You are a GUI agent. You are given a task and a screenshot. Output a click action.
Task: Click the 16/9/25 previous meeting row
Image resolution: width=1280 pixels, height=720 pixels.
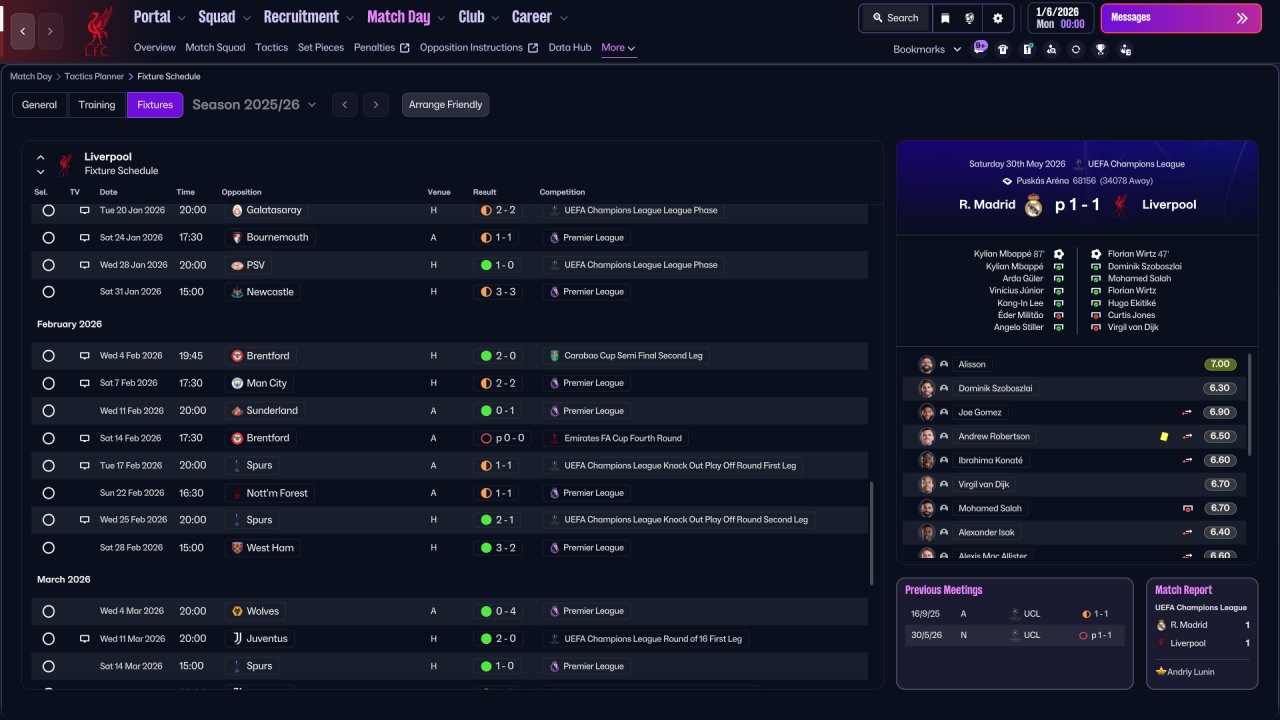(x=1014, y=614)
